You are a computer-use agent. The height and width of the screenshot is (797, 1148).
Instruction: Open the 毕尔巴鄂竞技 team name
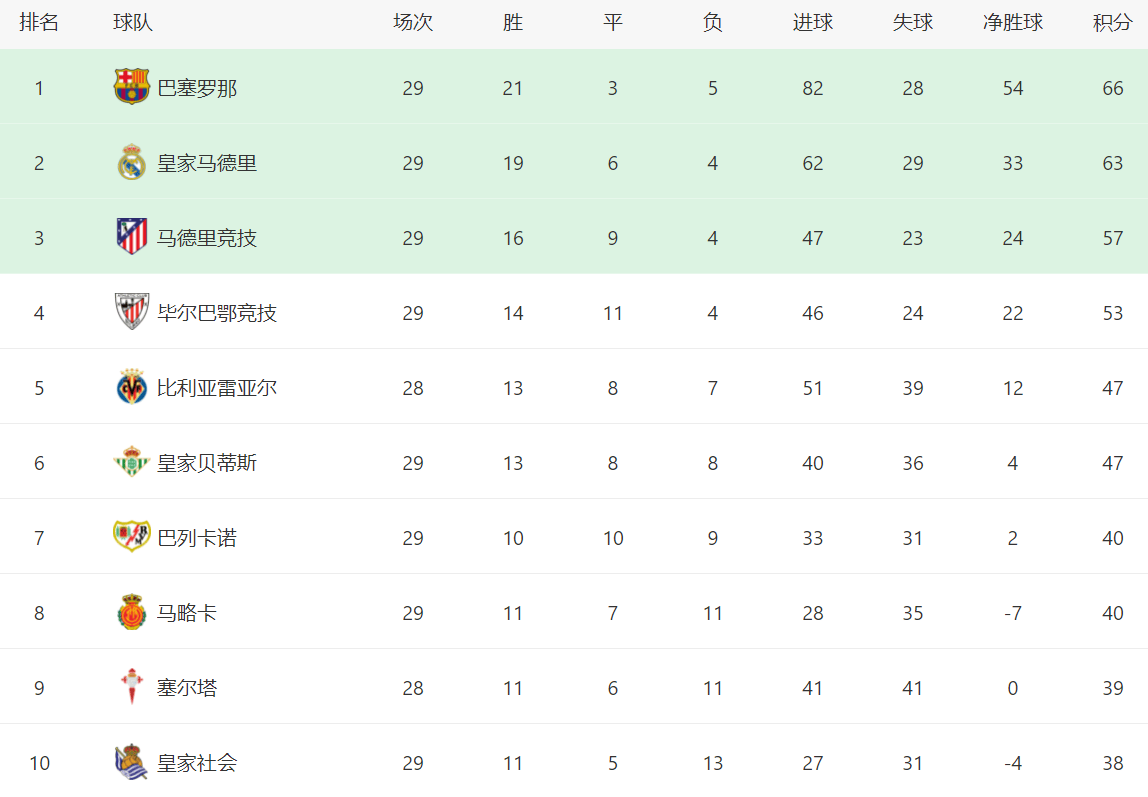(x=217, y=313)
